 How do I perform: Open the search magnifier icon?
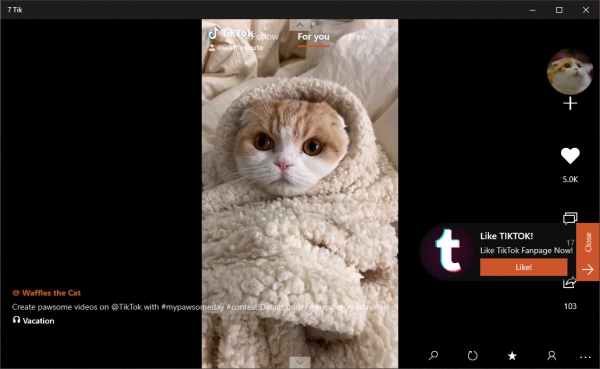coord(433,356)
